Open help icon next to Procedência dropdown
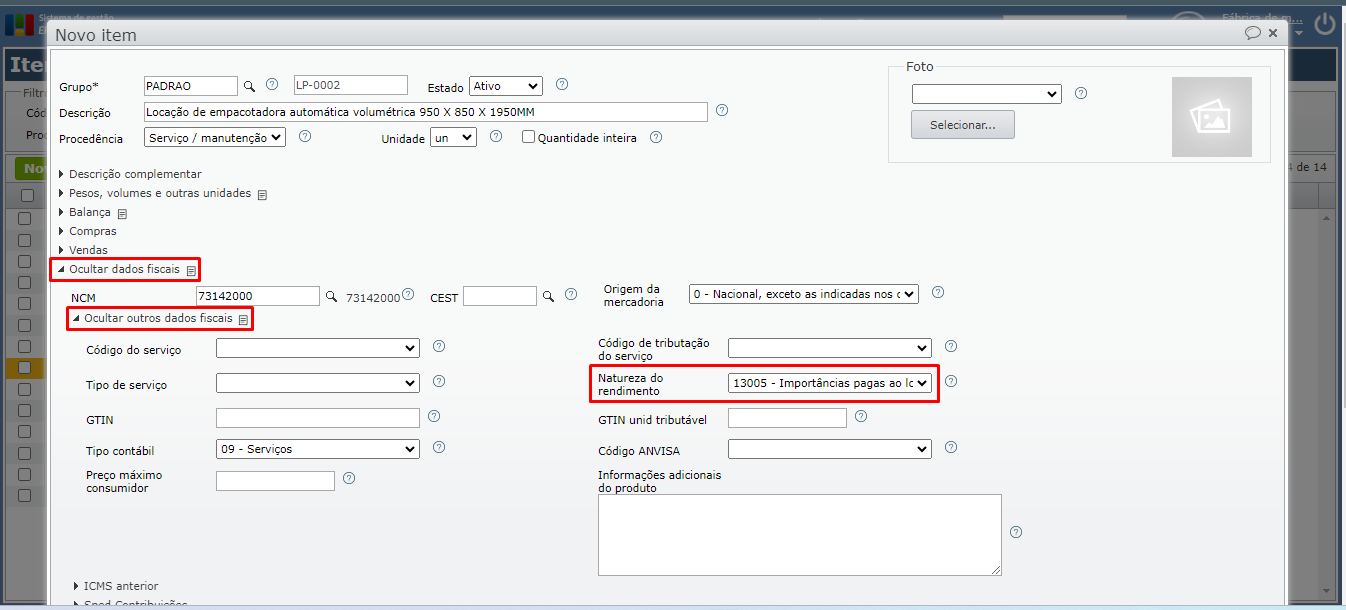This screenshot has height=610, width=1346. pyautogui.click(x=305, y=136)
